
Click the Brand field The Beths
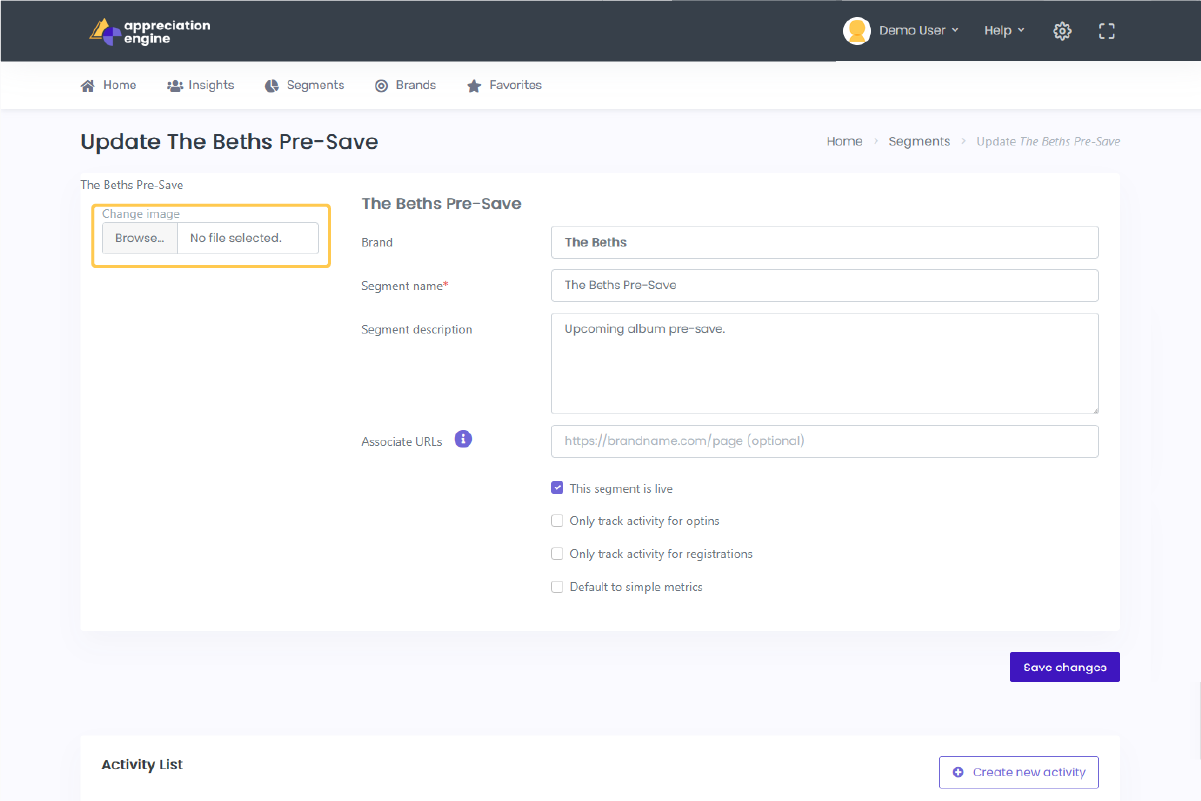coord(825,242)
